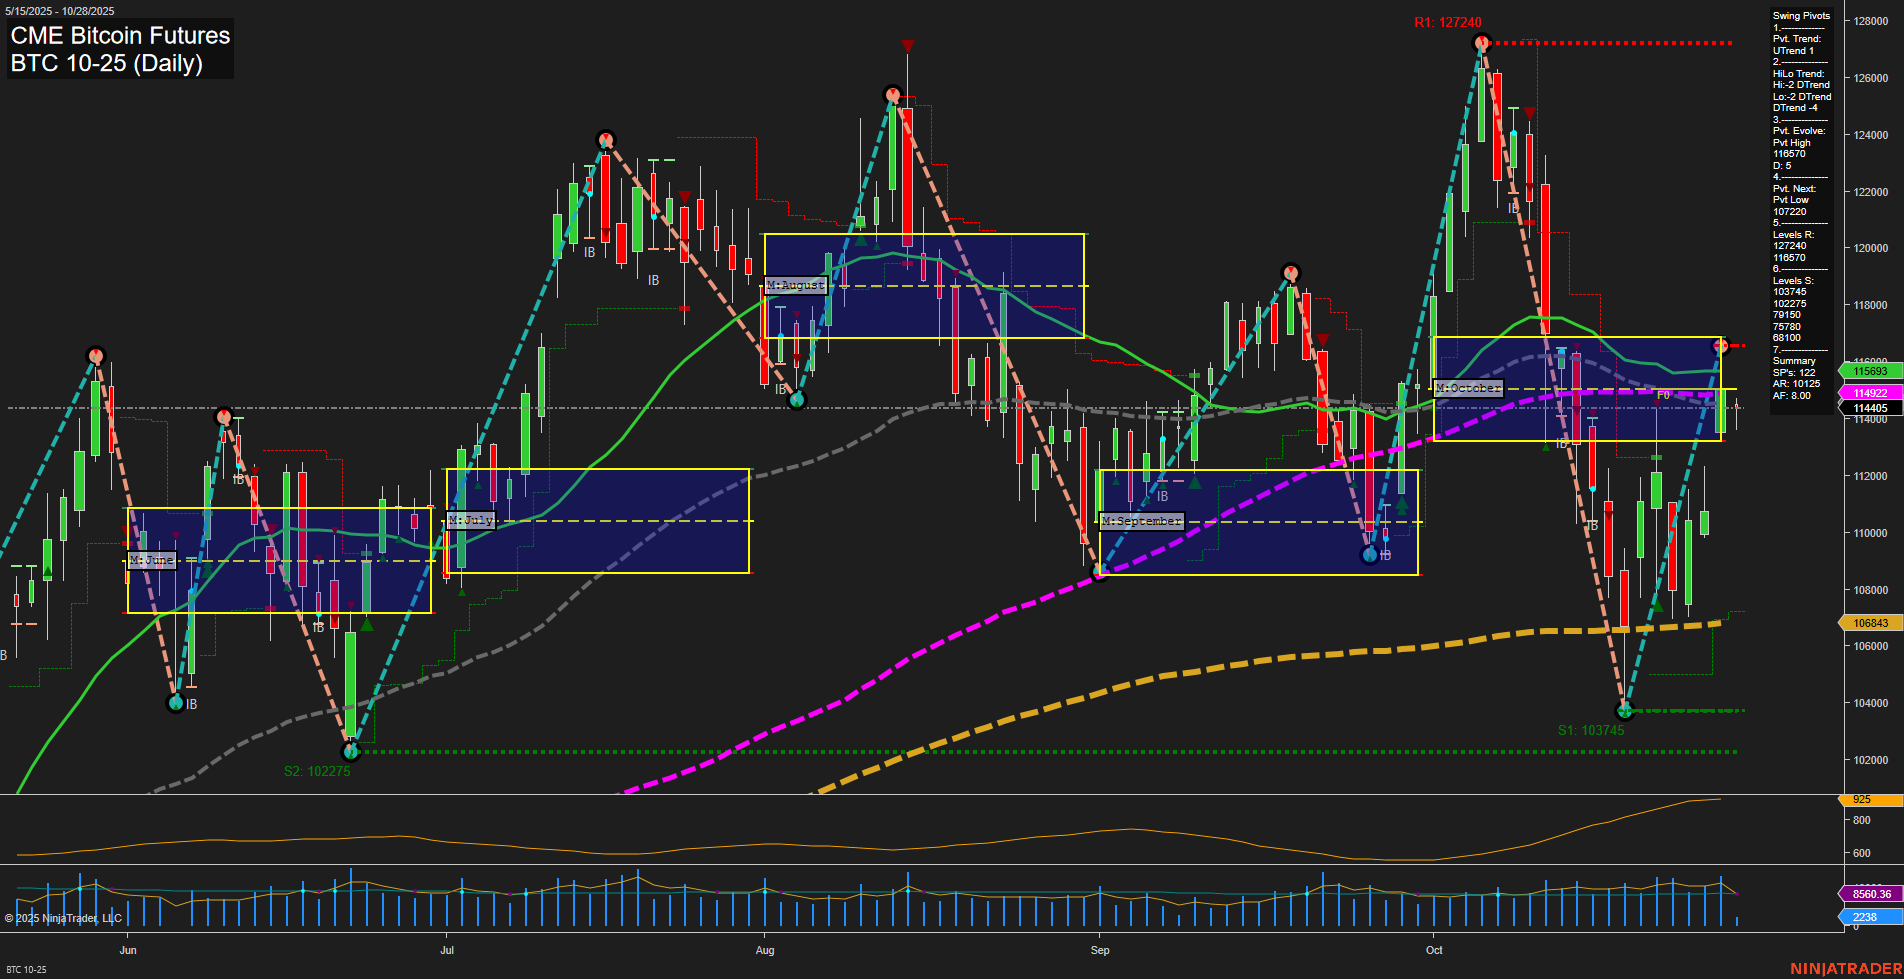Click the dark pivot circle at the June swing low

[x=175, y=703]
